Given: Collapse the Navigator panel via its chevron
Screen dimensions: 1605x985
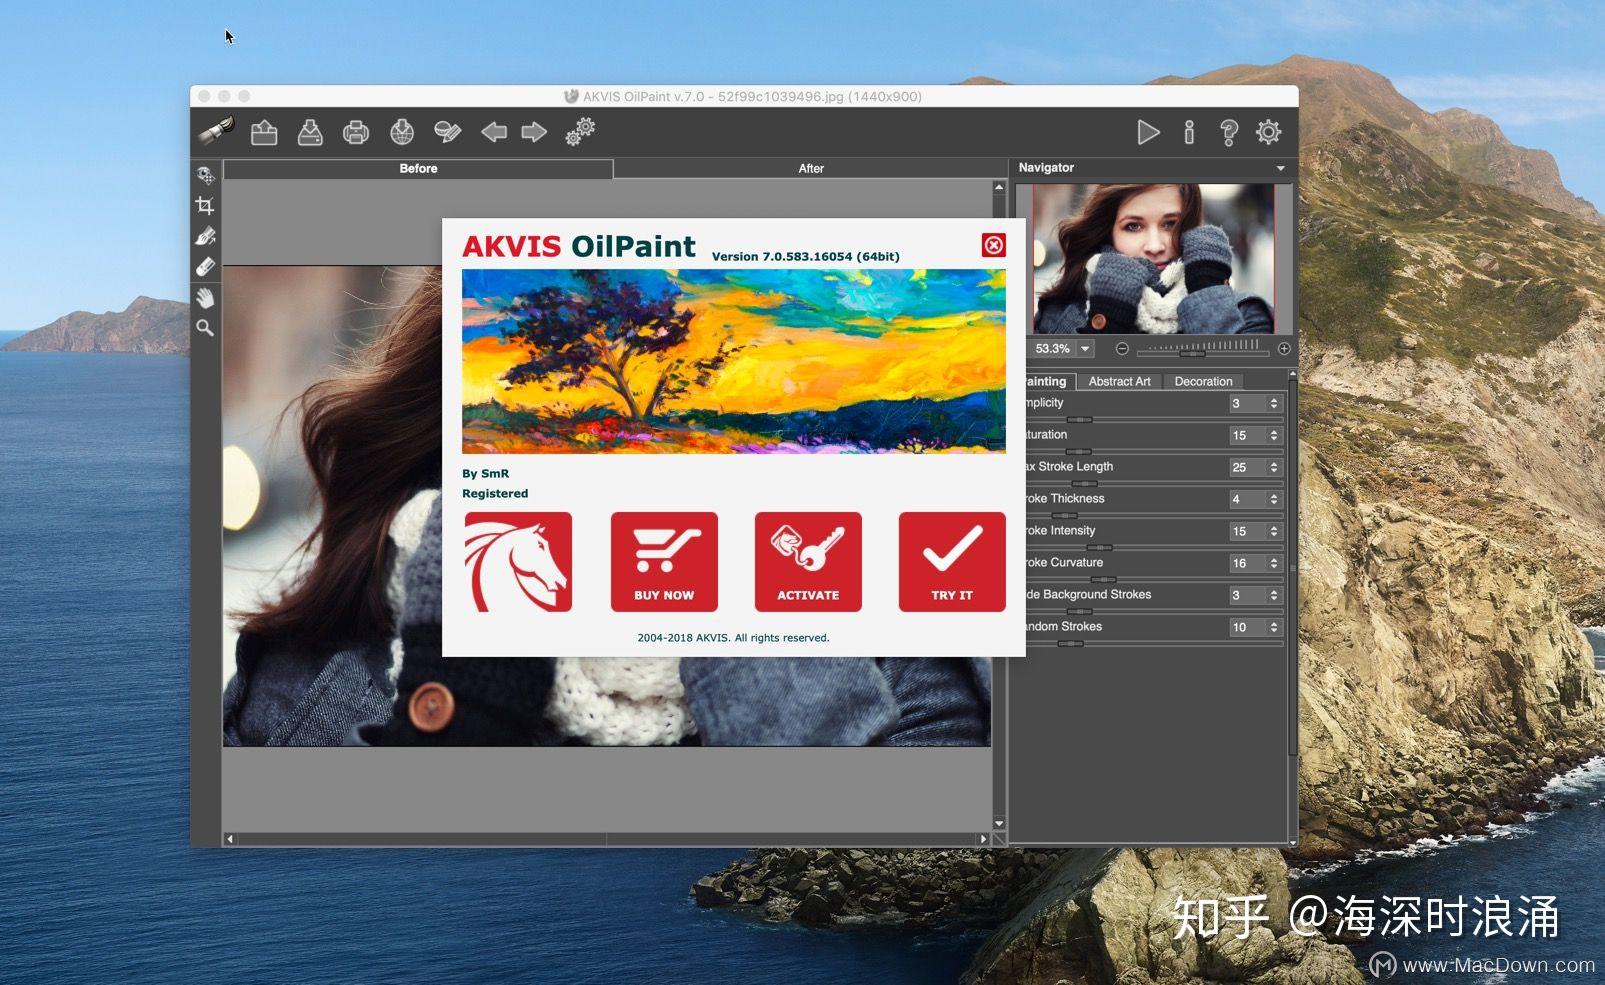Looking at the screenshot, I should [x=1281, y=167].
